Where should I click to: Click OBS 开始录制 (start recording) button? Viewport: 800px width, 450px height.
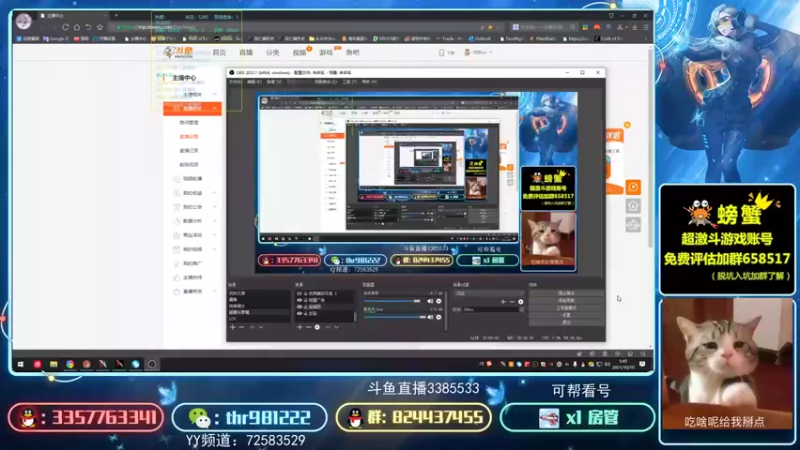566,301
